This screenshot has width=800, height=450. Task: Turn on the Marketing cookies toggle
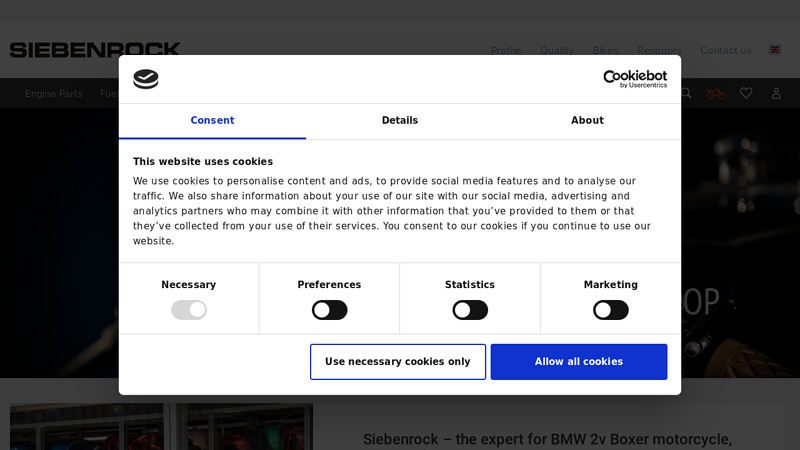pyautogui.click(x=610, y=310)
